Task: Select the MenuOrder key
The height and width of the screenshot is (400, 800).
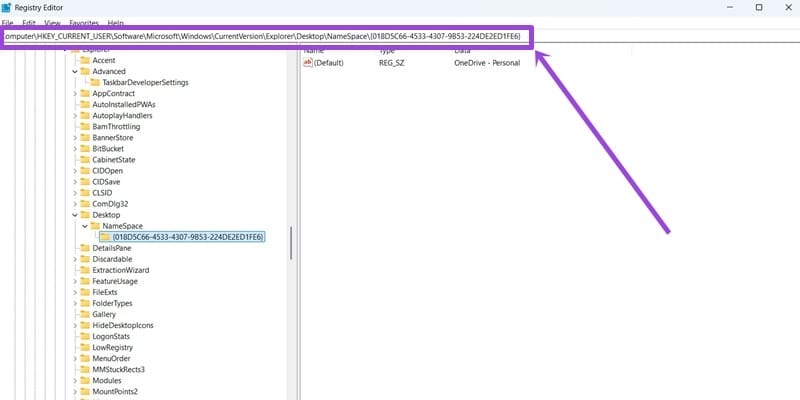Action: [x=111, y=359]
